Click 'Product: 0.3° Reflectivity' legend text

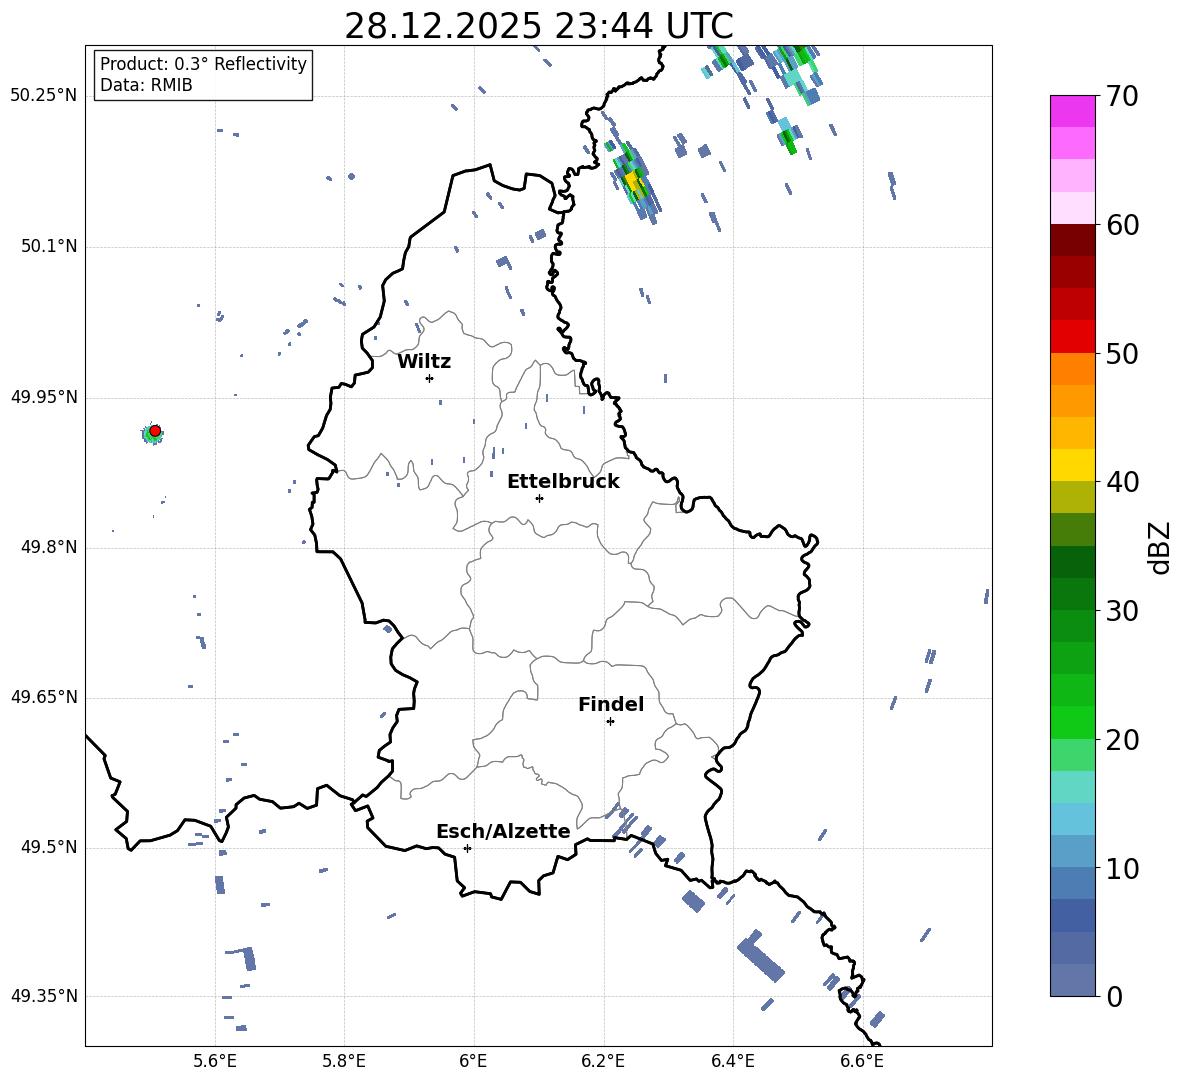coord(203,64)
